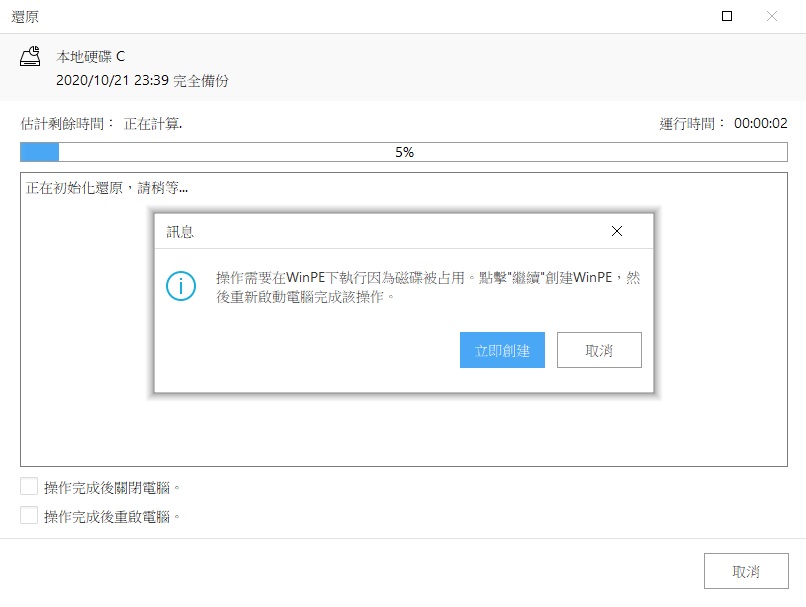Click the 正在計算. remaining time value
806x607 pixels.
pyautogui.click(x=153, y=124)
